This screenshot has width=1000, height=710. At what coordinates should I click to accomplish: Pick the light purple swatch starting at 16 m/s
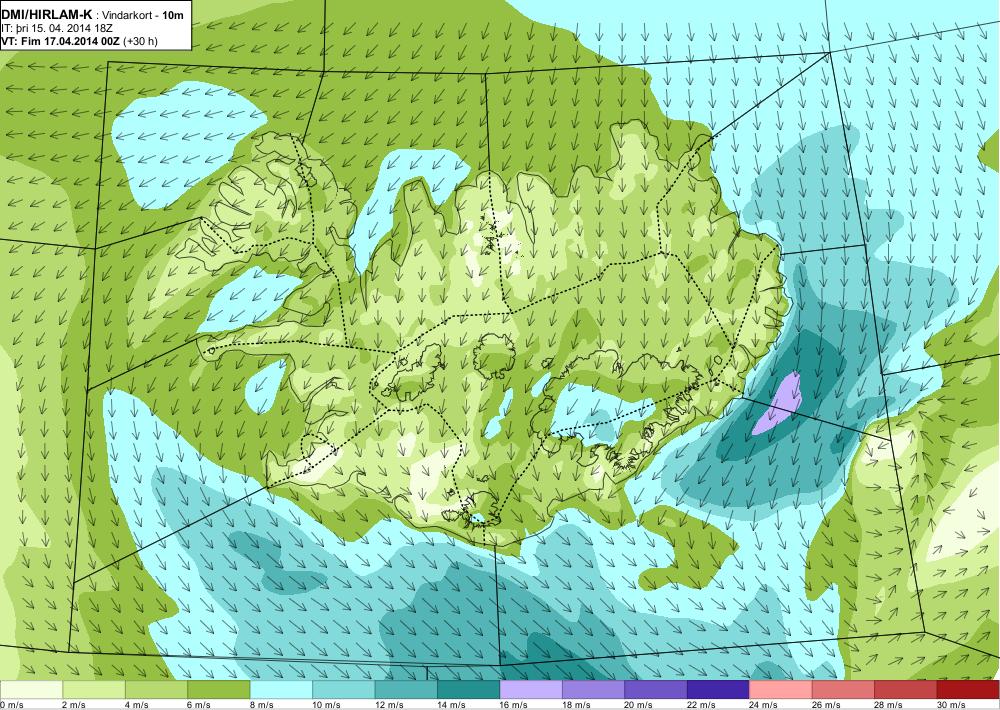(x=531, y=690)
